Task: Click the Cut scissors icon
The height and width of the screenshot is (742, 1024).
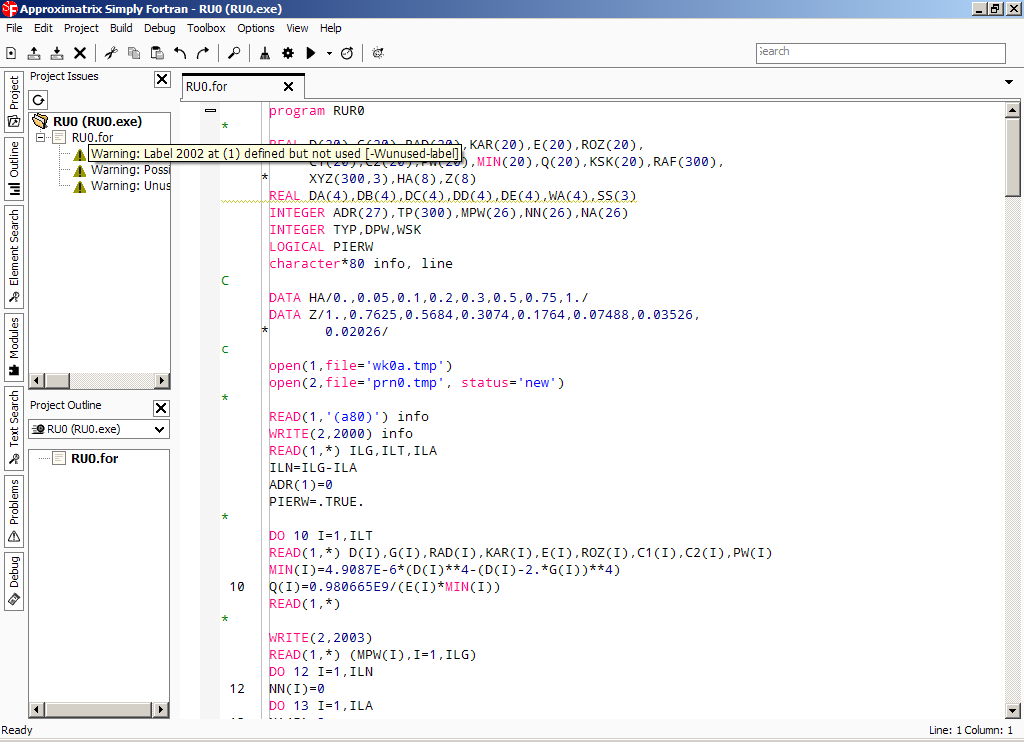Action: pos(111,53)
